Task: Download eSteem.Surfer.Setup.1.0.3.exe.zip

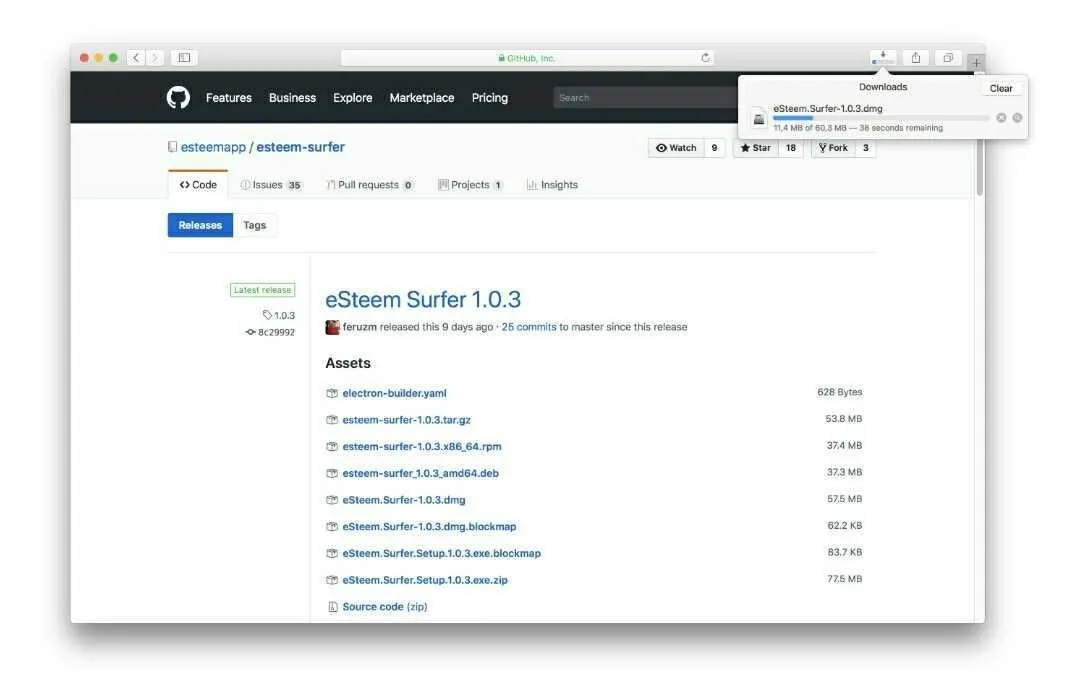Action: (425, 580)
